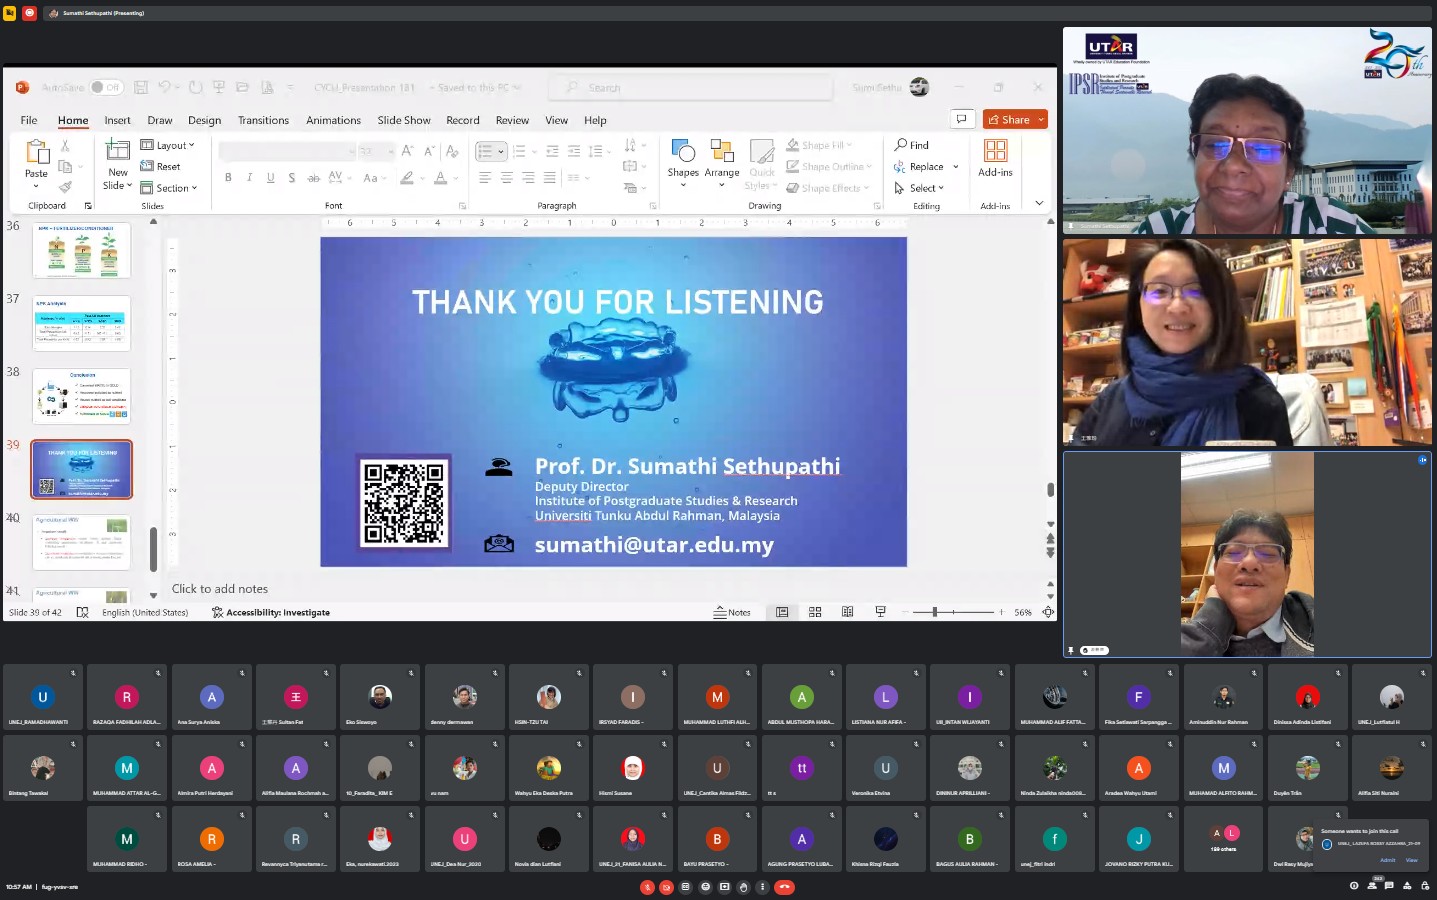Open Meet more options menu
Screen dimensions: 1437x900
(x=762, y=887)
